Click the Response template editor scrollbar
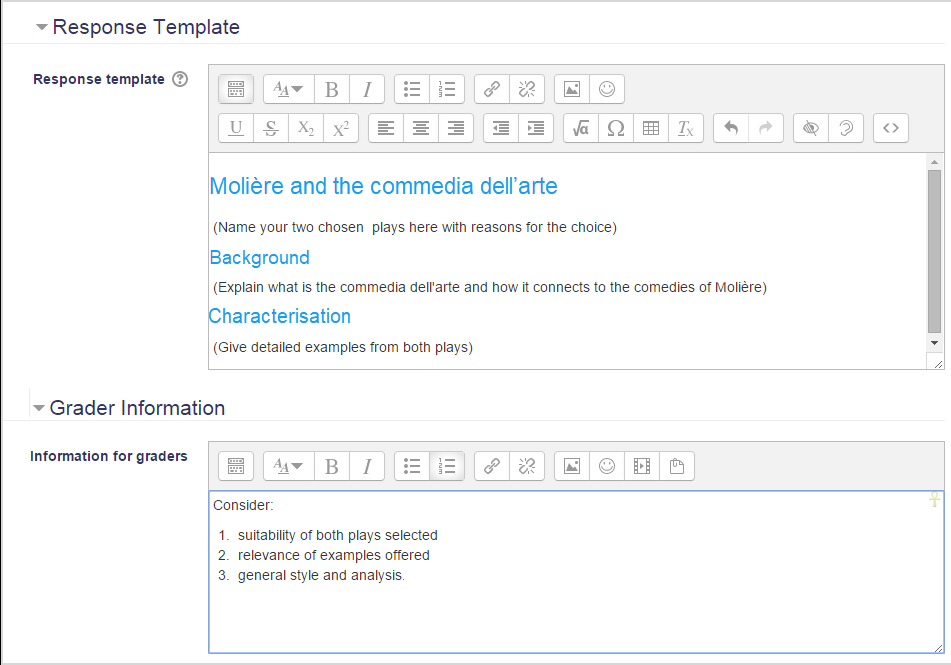Image resolution: width=951 pixels, height=665 pixels. pyautogui.click(x=934, y=250)
